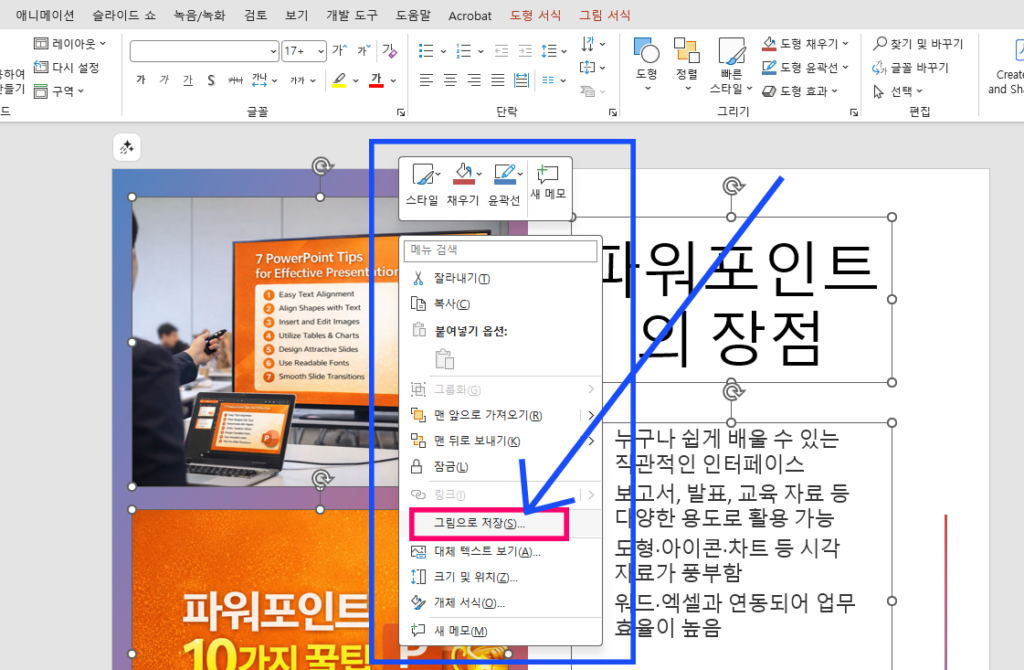Toggle Italic formatting in the font group
1024x670 pixels.
pos(165,80)
